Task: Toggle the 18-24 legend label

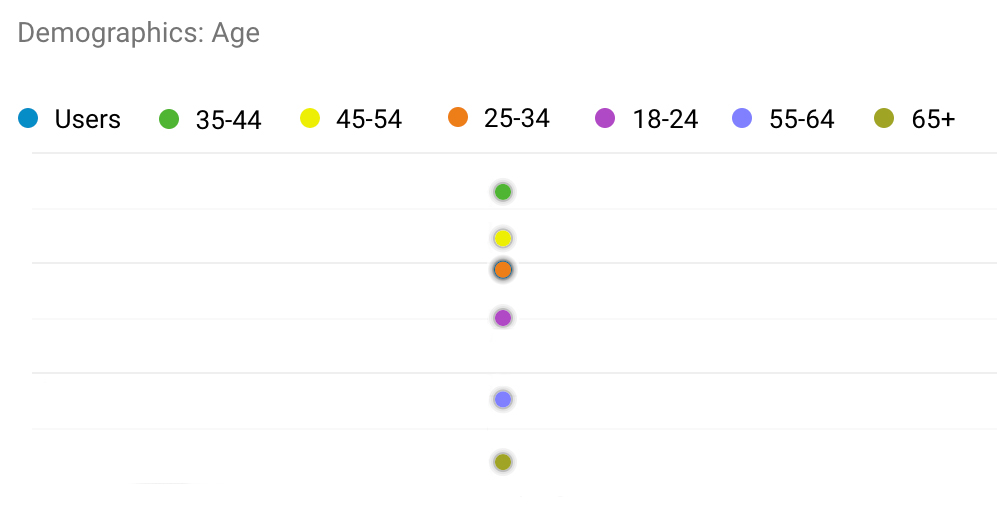Action: (x=665, y=120)
